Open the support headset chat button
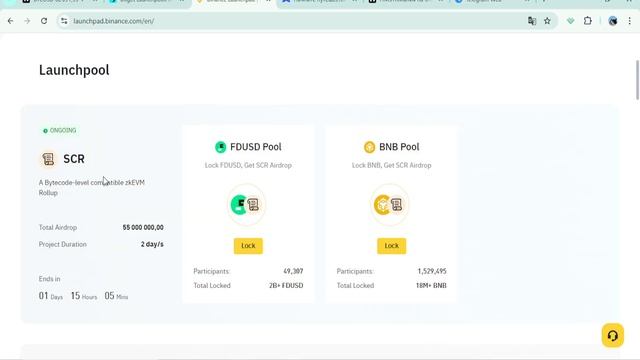 tap(612, 336)
